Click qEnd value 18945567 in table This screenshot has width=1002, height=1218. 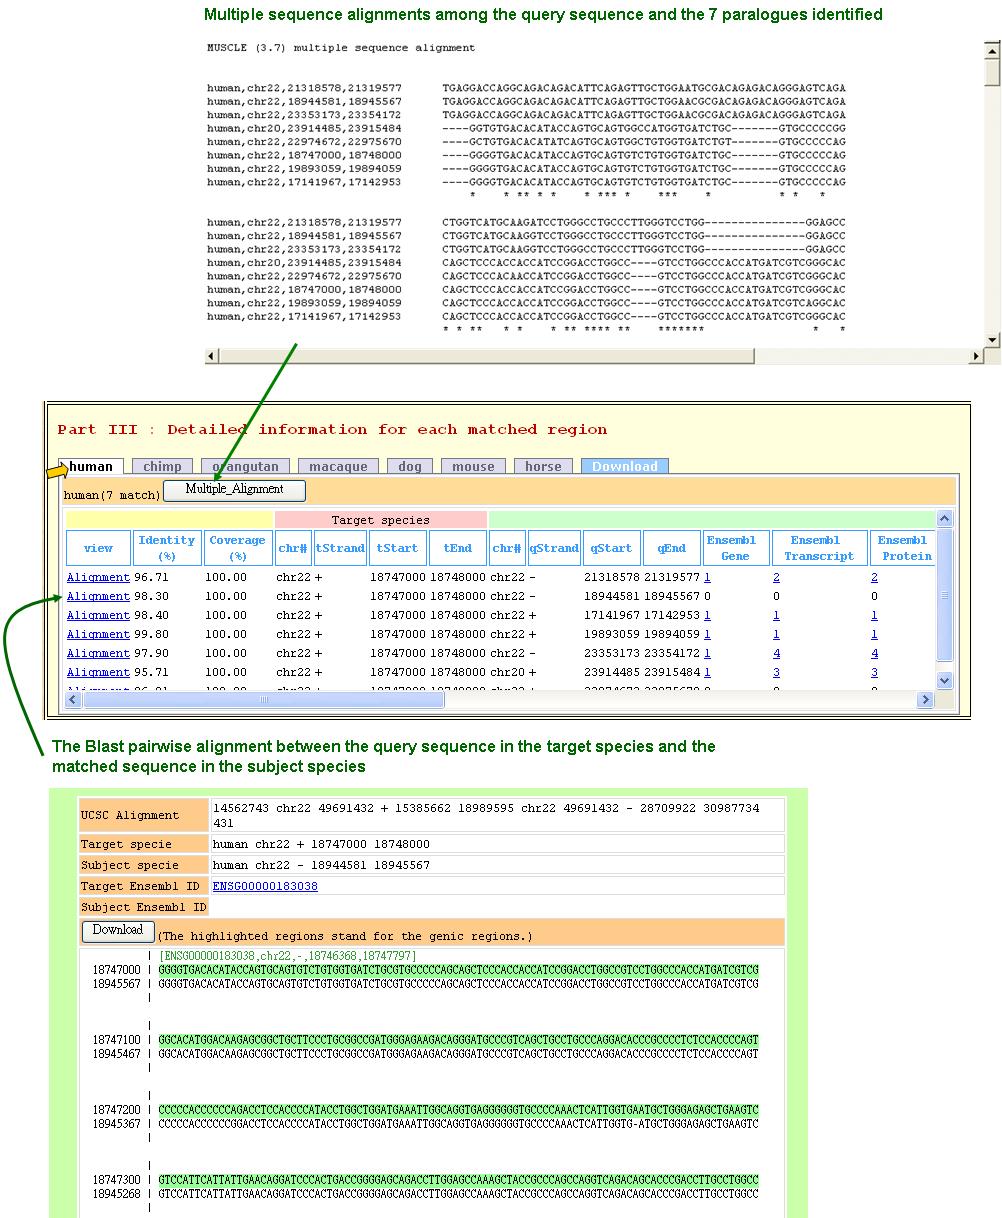671,597
